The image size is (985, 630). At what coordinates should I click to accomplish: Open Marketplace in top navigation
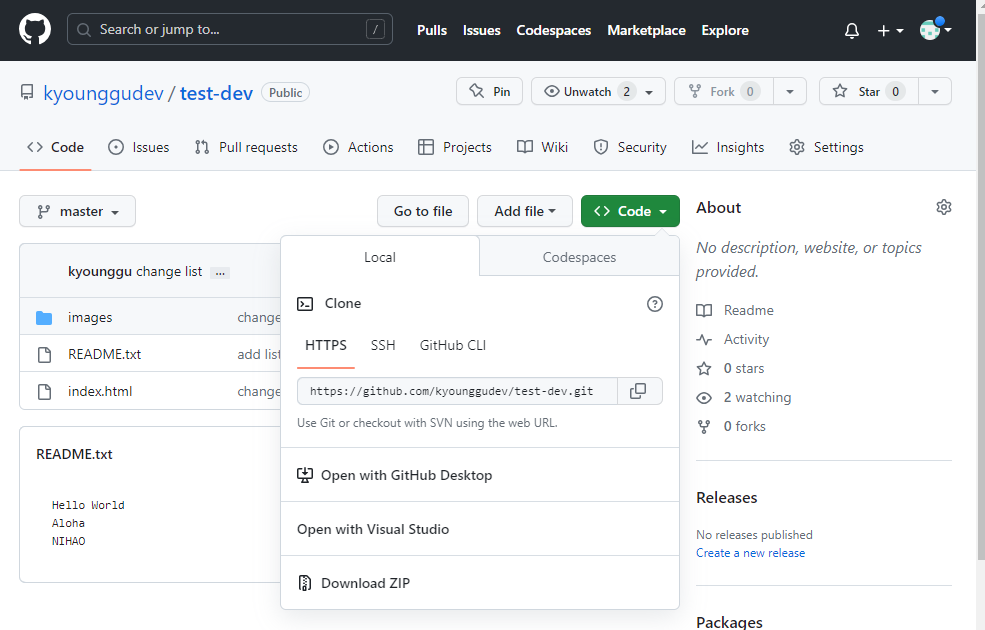pyautogui.click(x=646, y=30)
